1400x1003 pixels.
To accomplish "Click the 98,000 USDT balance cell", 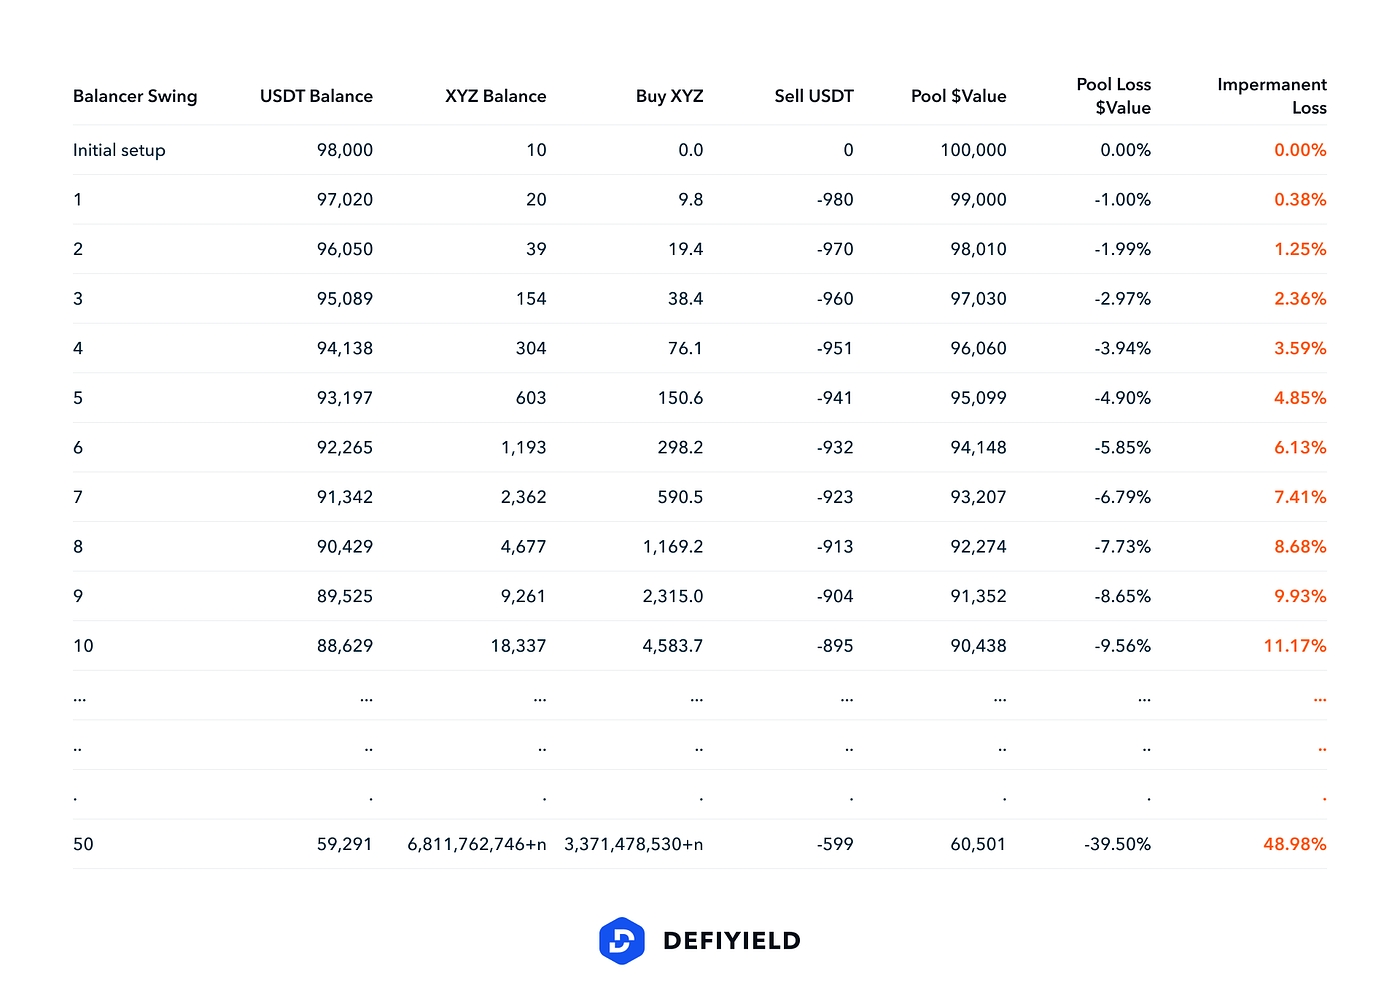I will coord(344,150).
